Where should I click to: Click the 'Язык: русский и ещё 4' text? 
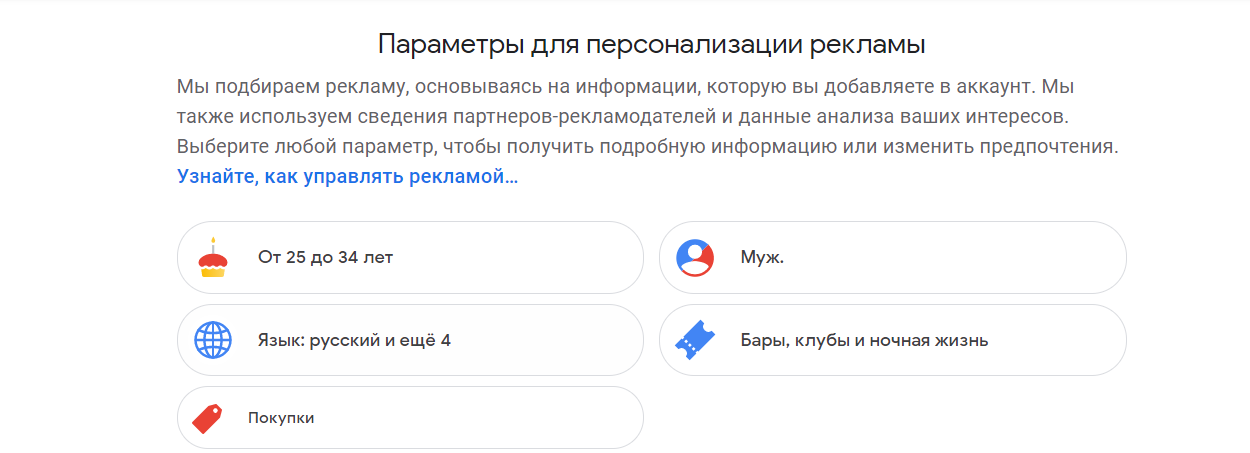click(354, 341)
